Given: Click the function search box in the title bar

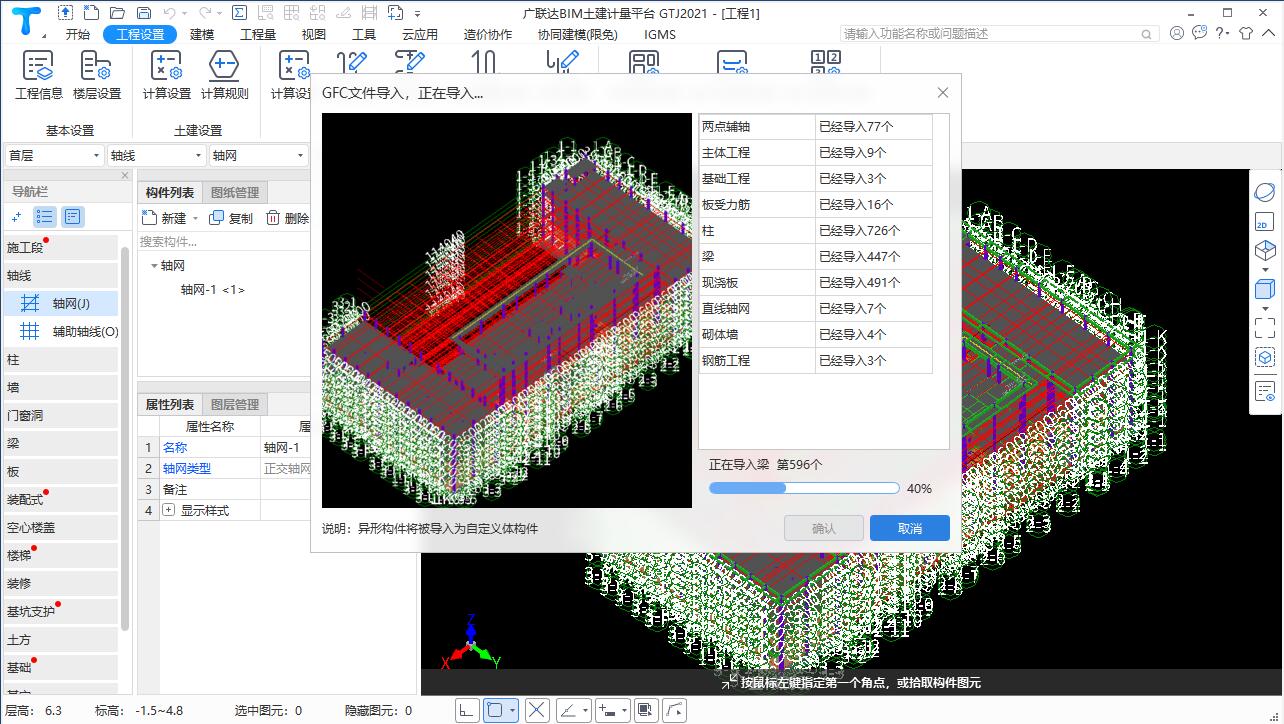Looking at the screenshot, I should point(999,34).
